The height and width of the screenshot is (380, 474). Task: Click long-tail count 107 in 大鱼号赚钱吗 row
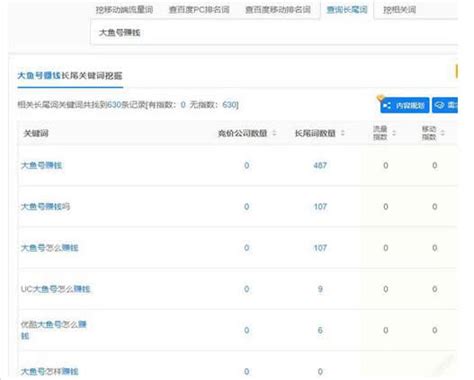pos(320,207)
